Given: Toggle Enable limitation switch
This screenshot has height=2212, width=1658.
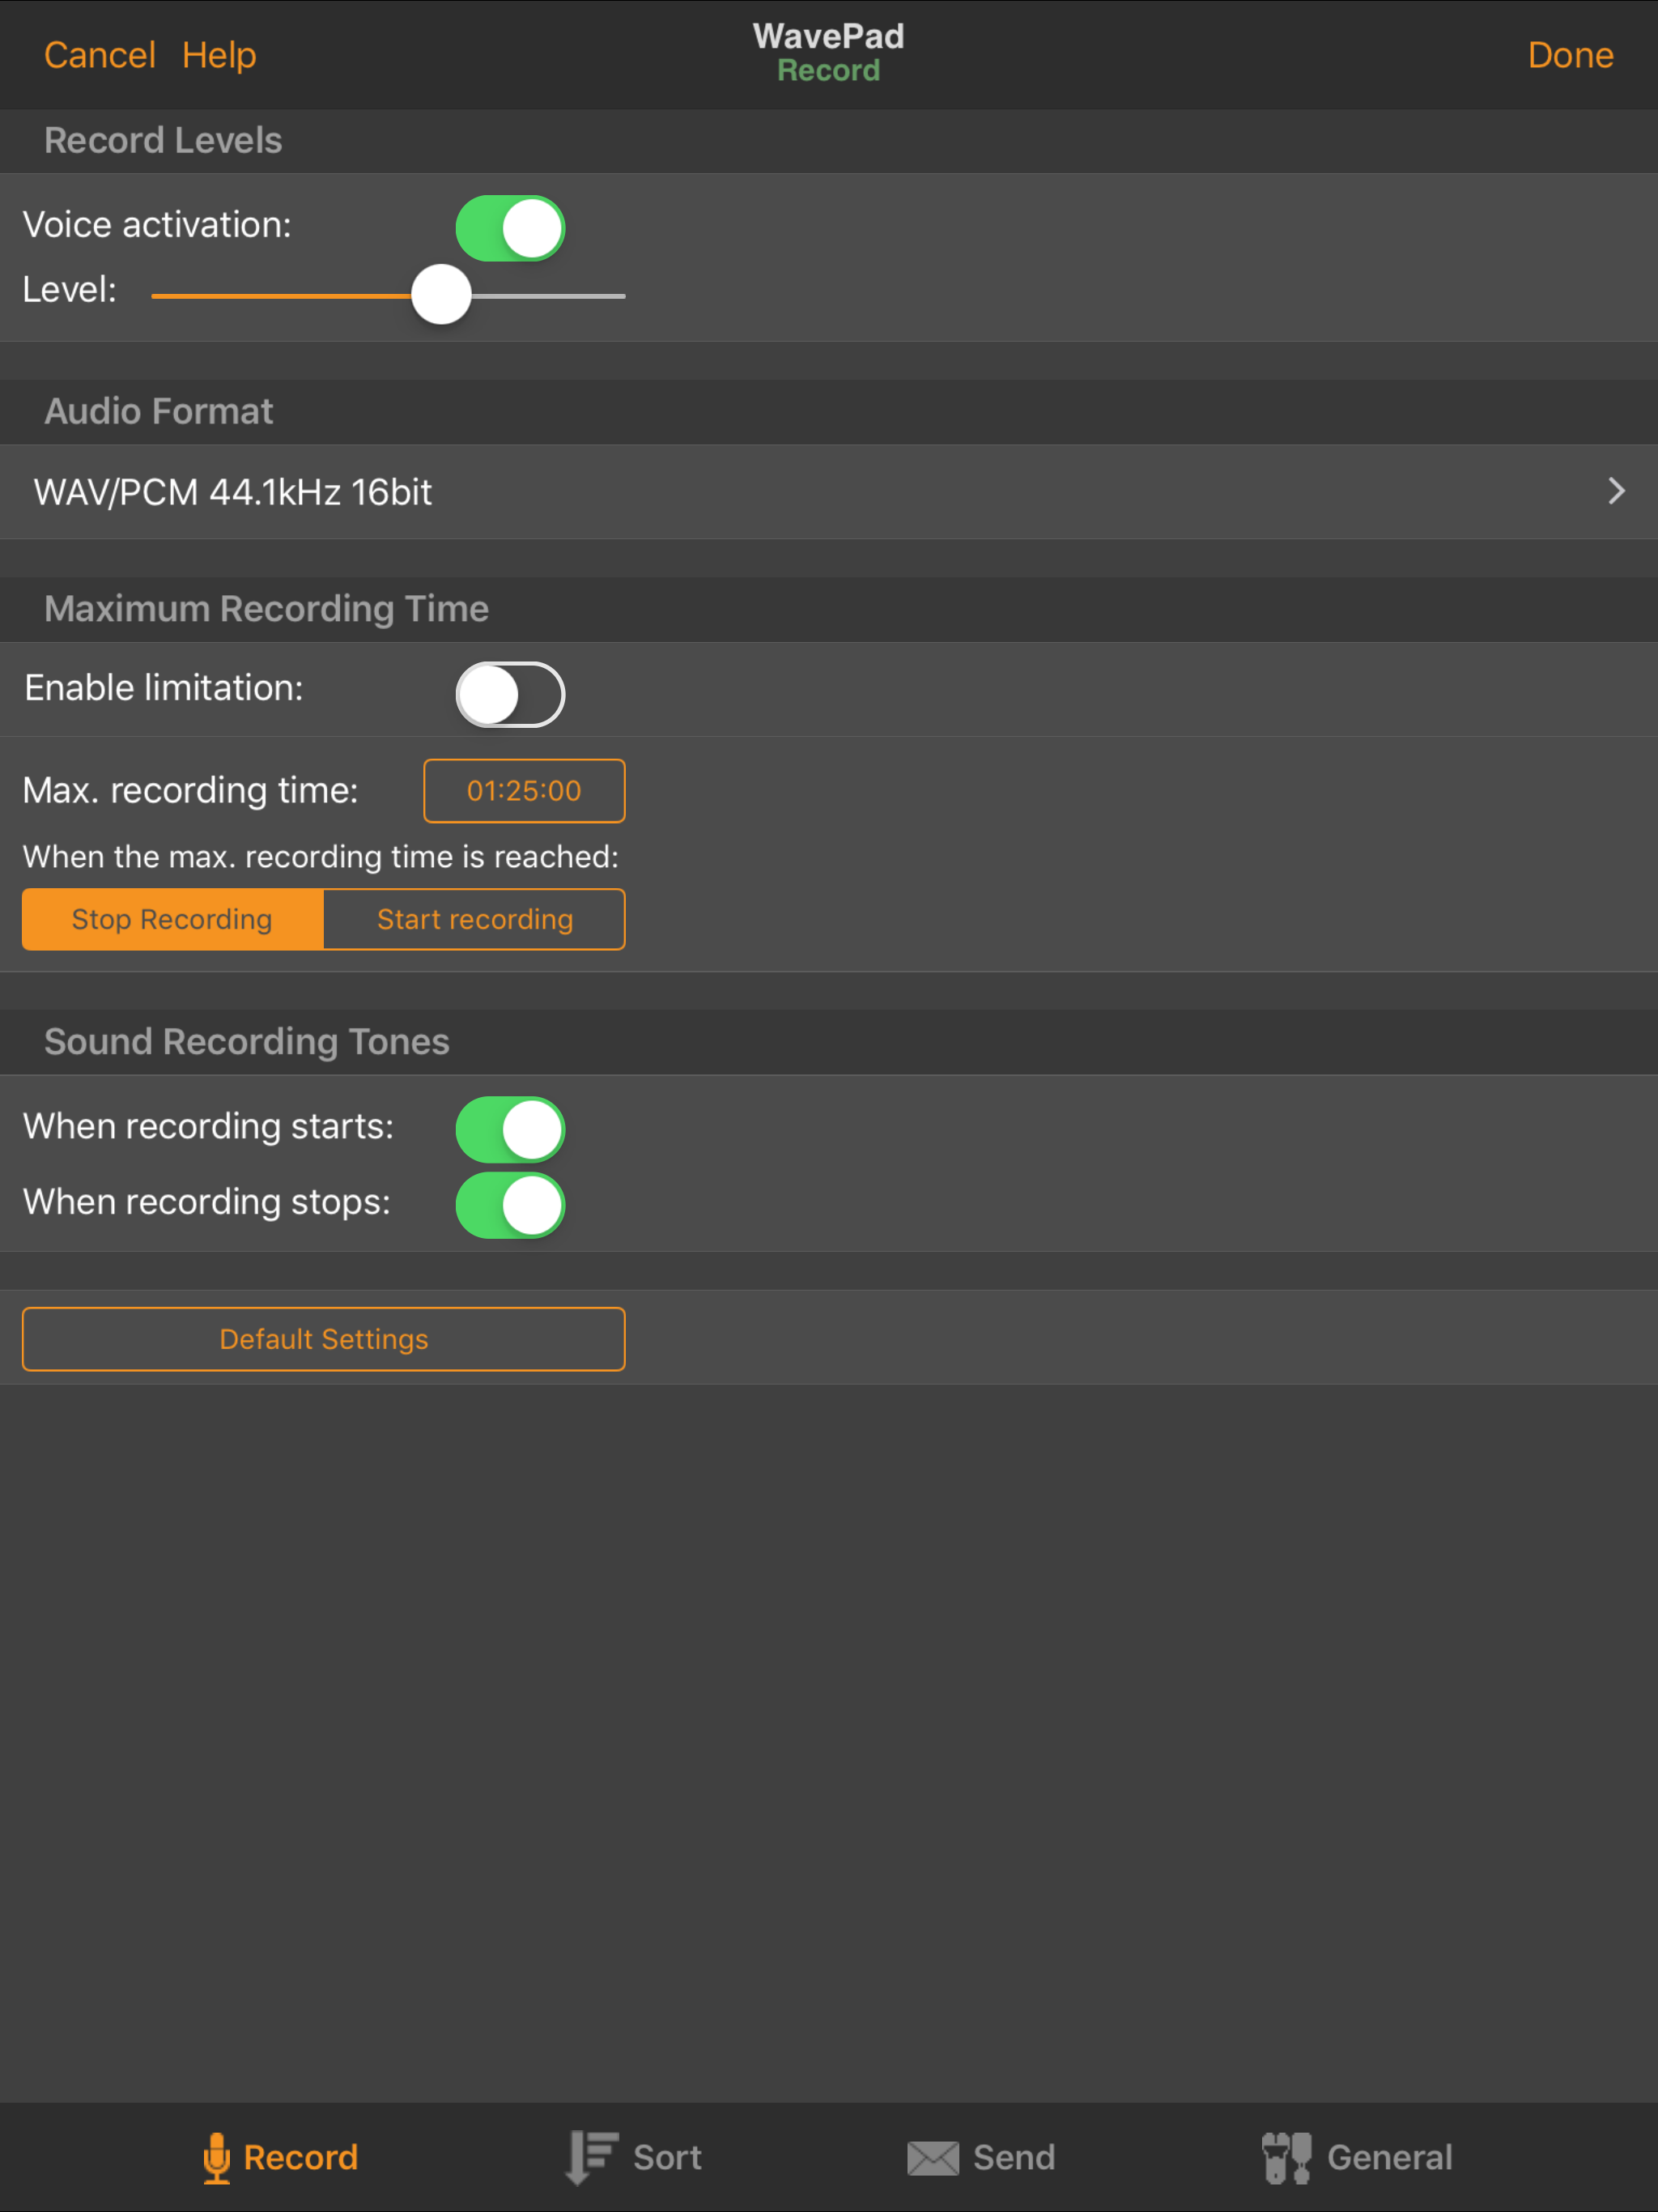Looking at the screenshot, I should tap(510, 694).
